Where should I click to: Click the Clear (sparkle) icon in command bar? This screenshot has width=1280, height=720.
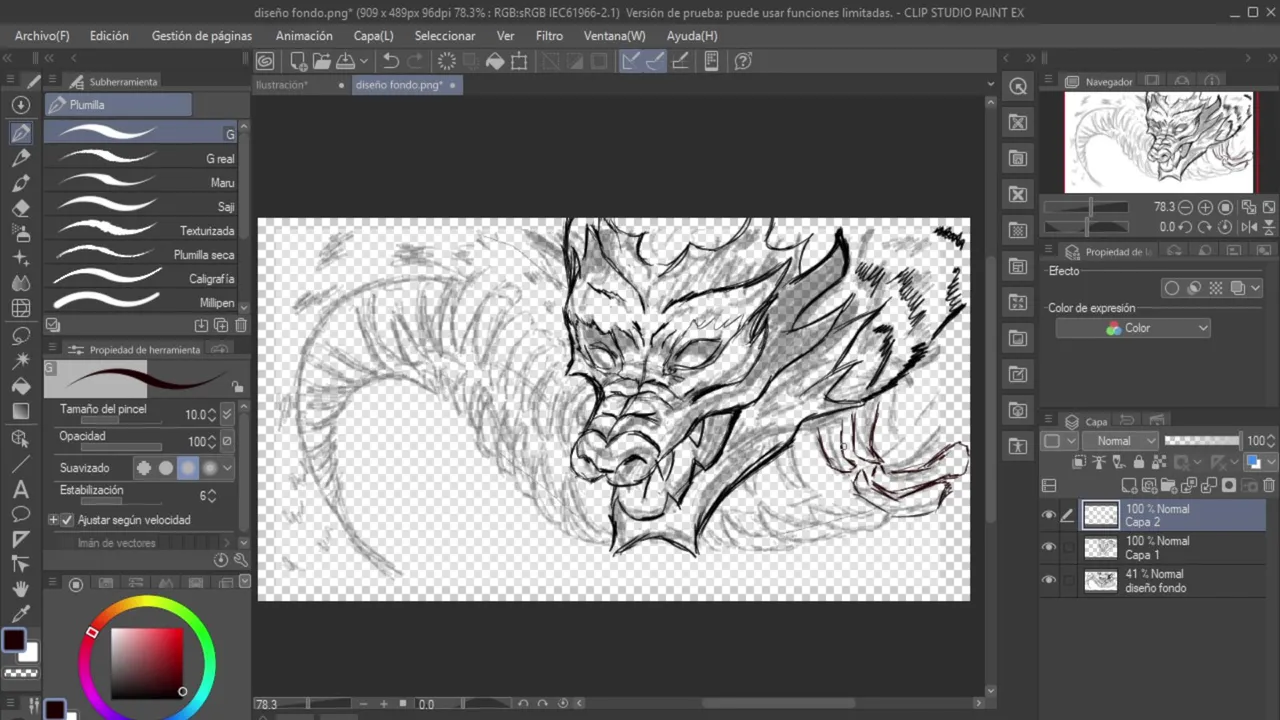(x=447, y=61)
